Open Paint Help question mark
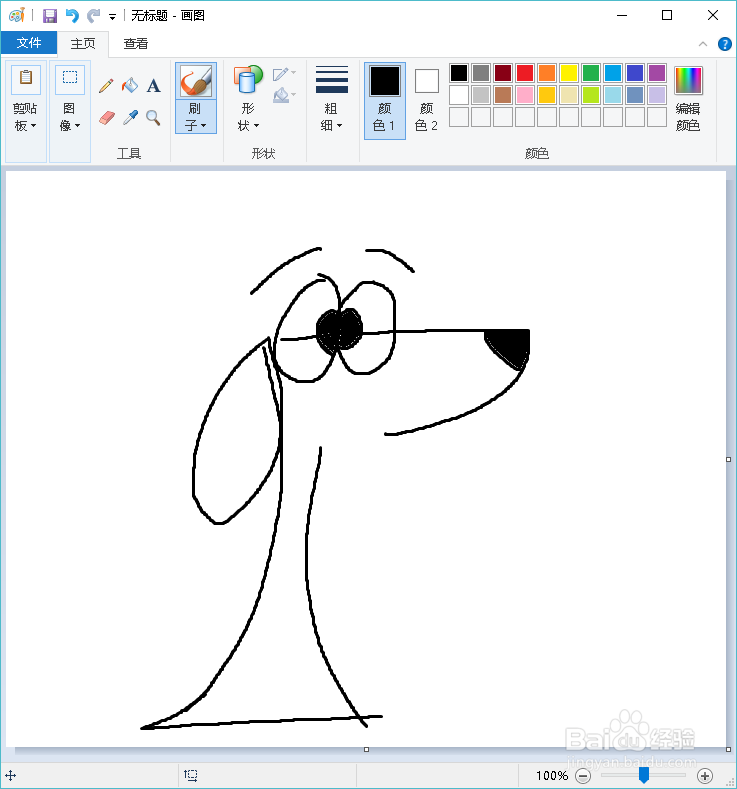The image size is (737, 789). [x=724, y=44]
